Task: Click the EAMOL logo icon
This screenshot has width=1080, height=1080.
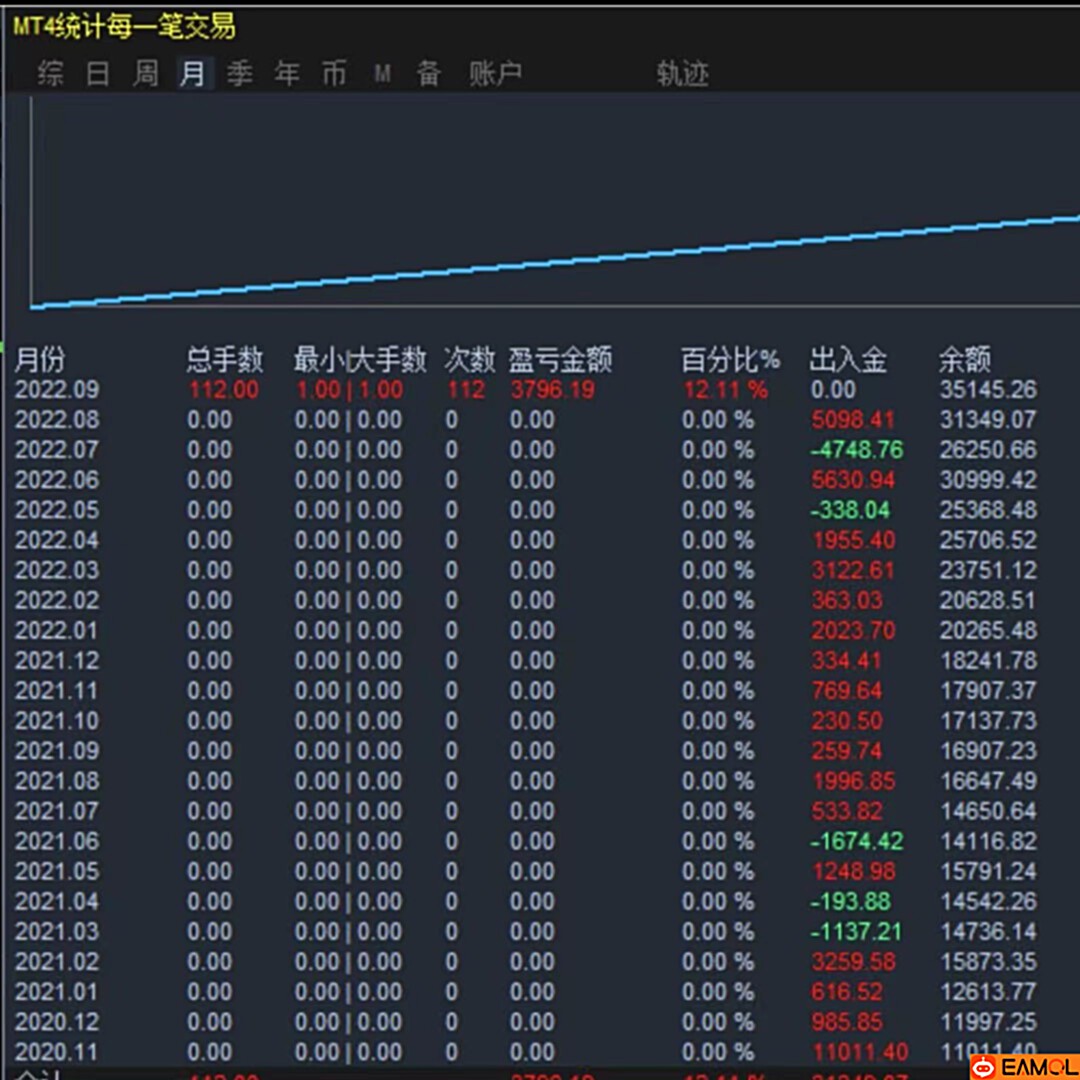Action: pyautogui.click(x=984, y=1067)
